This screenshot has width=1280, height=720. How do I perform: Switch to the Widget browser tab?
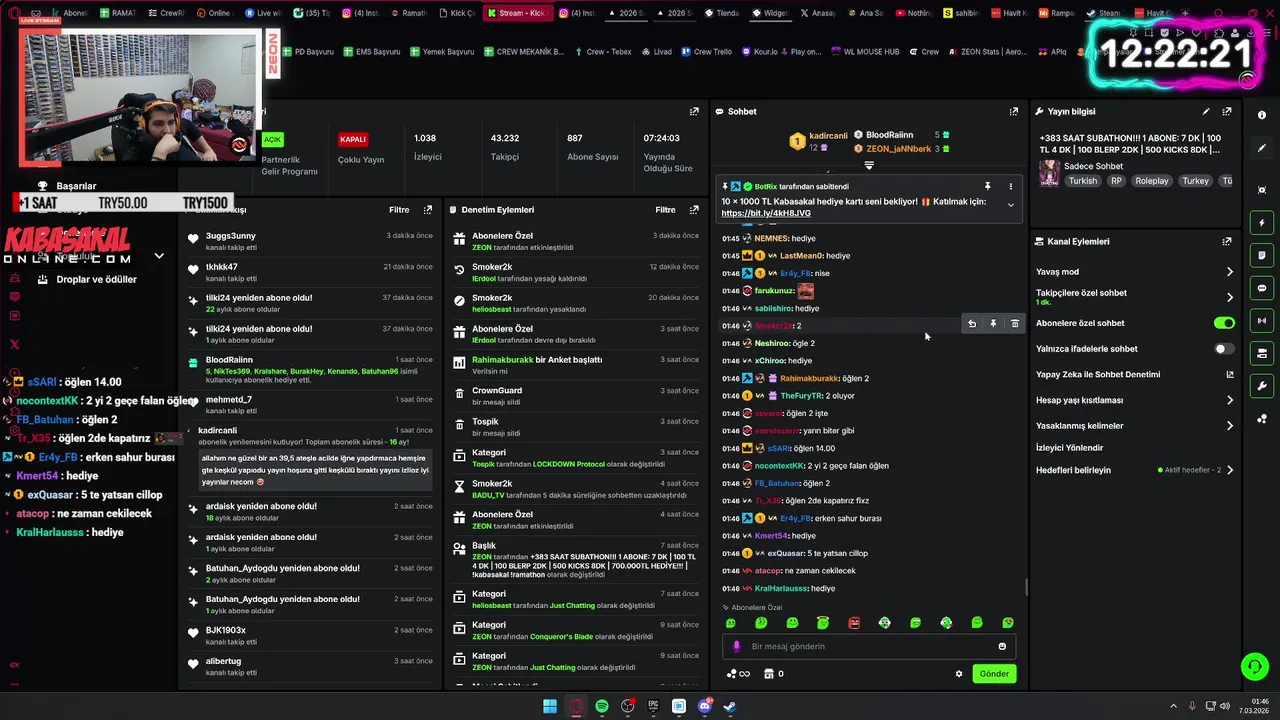[769, 13]
